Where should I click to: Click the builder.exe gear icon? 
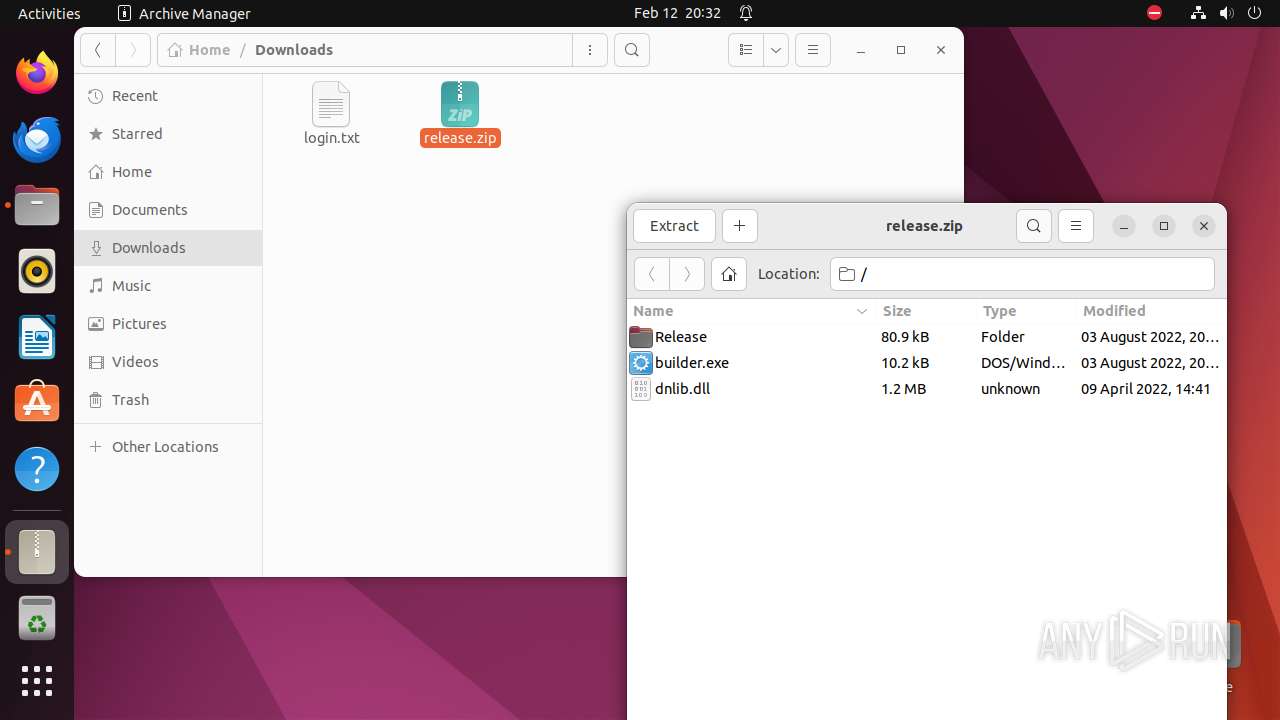641,363
